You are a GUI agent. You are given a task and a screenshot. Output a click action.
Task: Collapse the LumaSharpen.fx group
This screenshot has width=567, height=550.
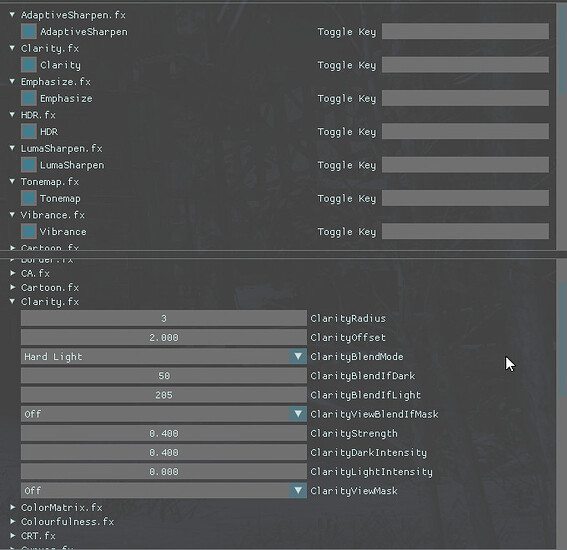click(12, 148)
